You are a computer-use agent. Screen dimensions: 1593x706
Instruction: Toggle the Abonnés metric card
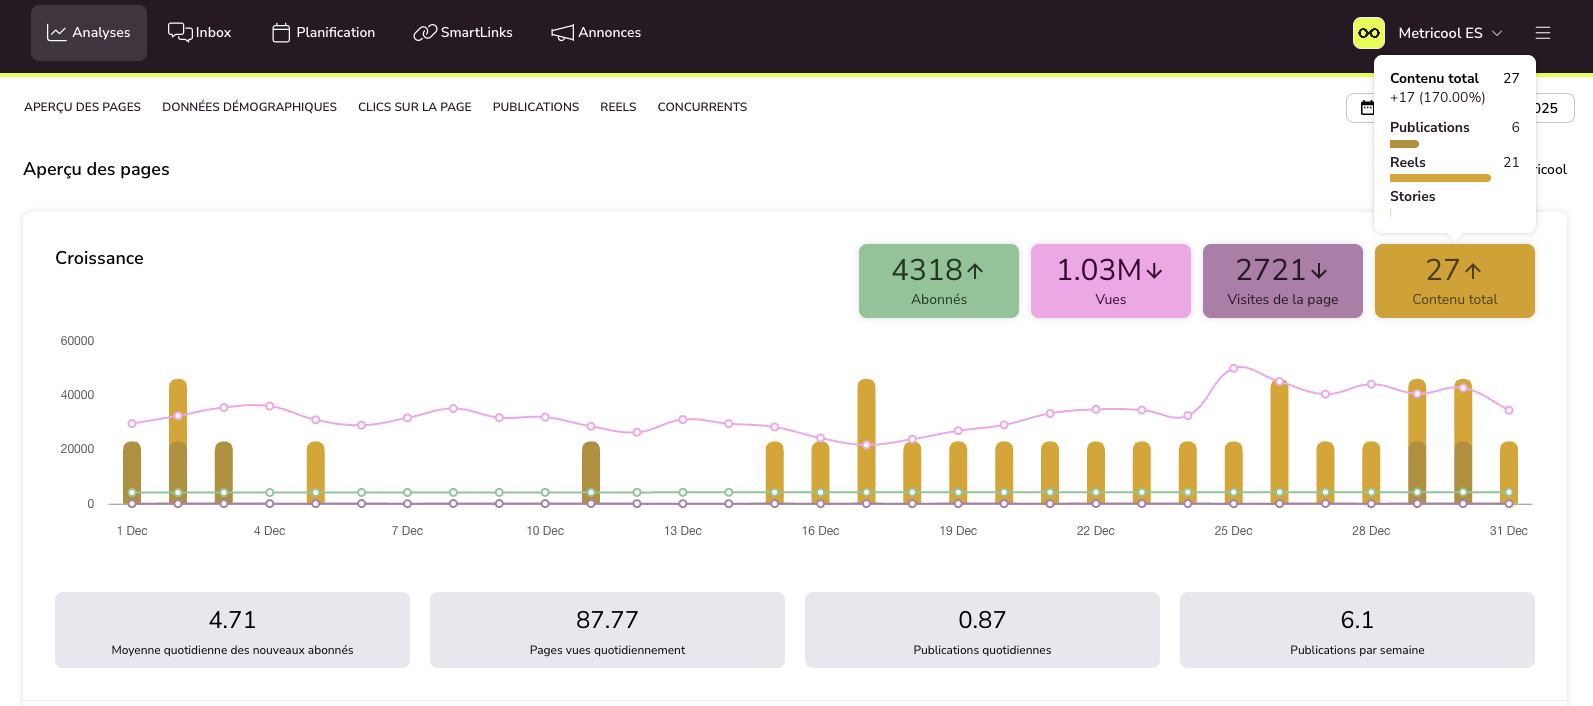point(939,281)
